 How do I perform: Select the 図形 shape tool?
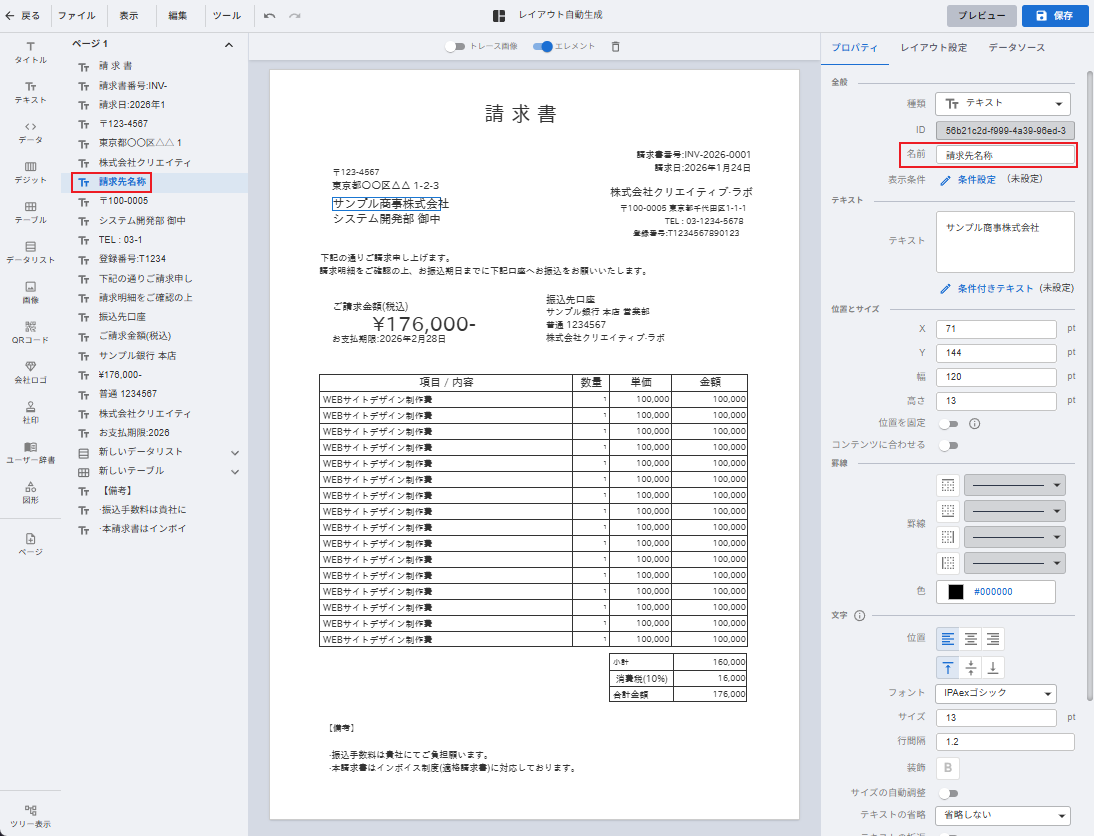(30, 492)
